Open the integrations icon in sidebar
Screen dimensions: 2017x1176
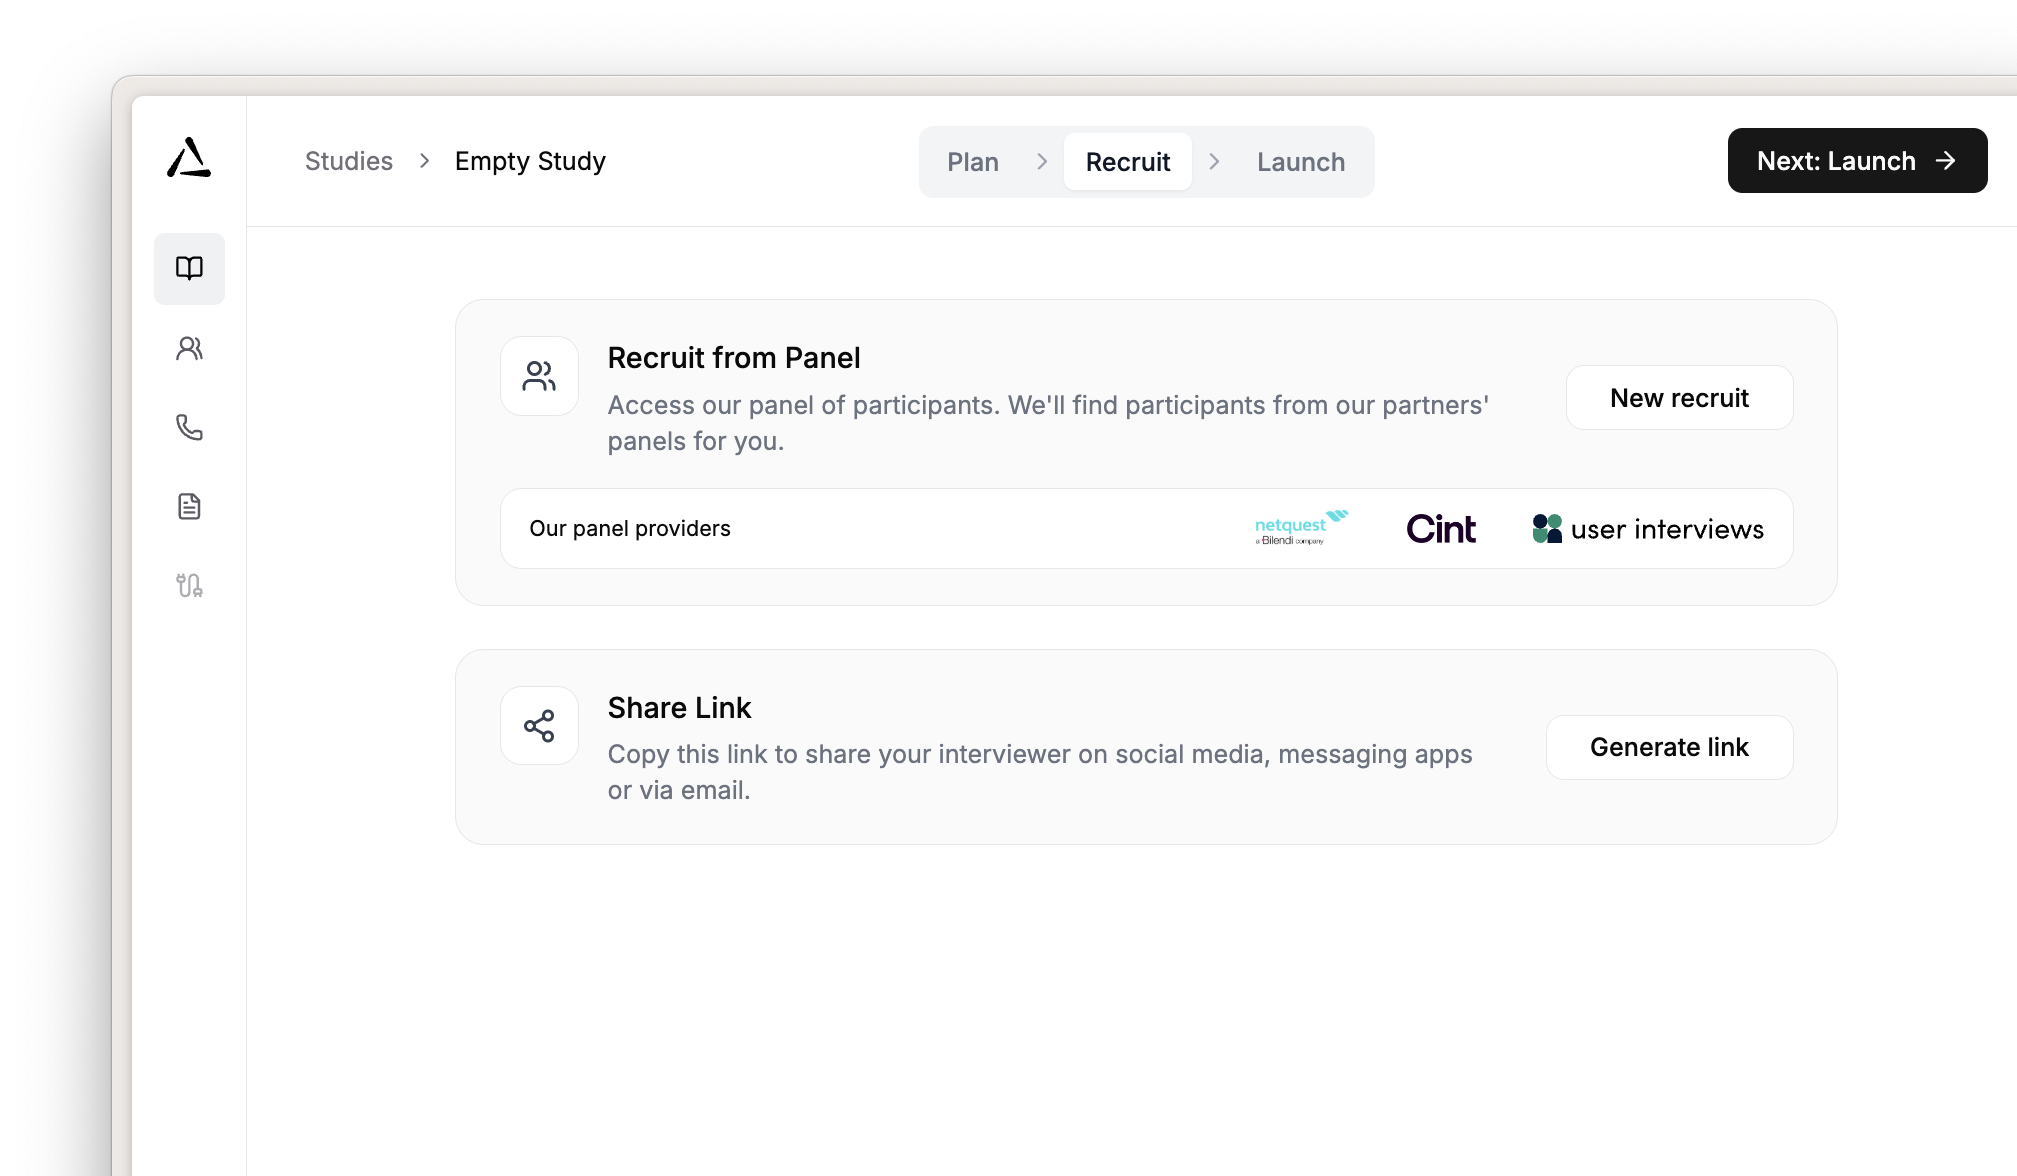click(189, 585)
